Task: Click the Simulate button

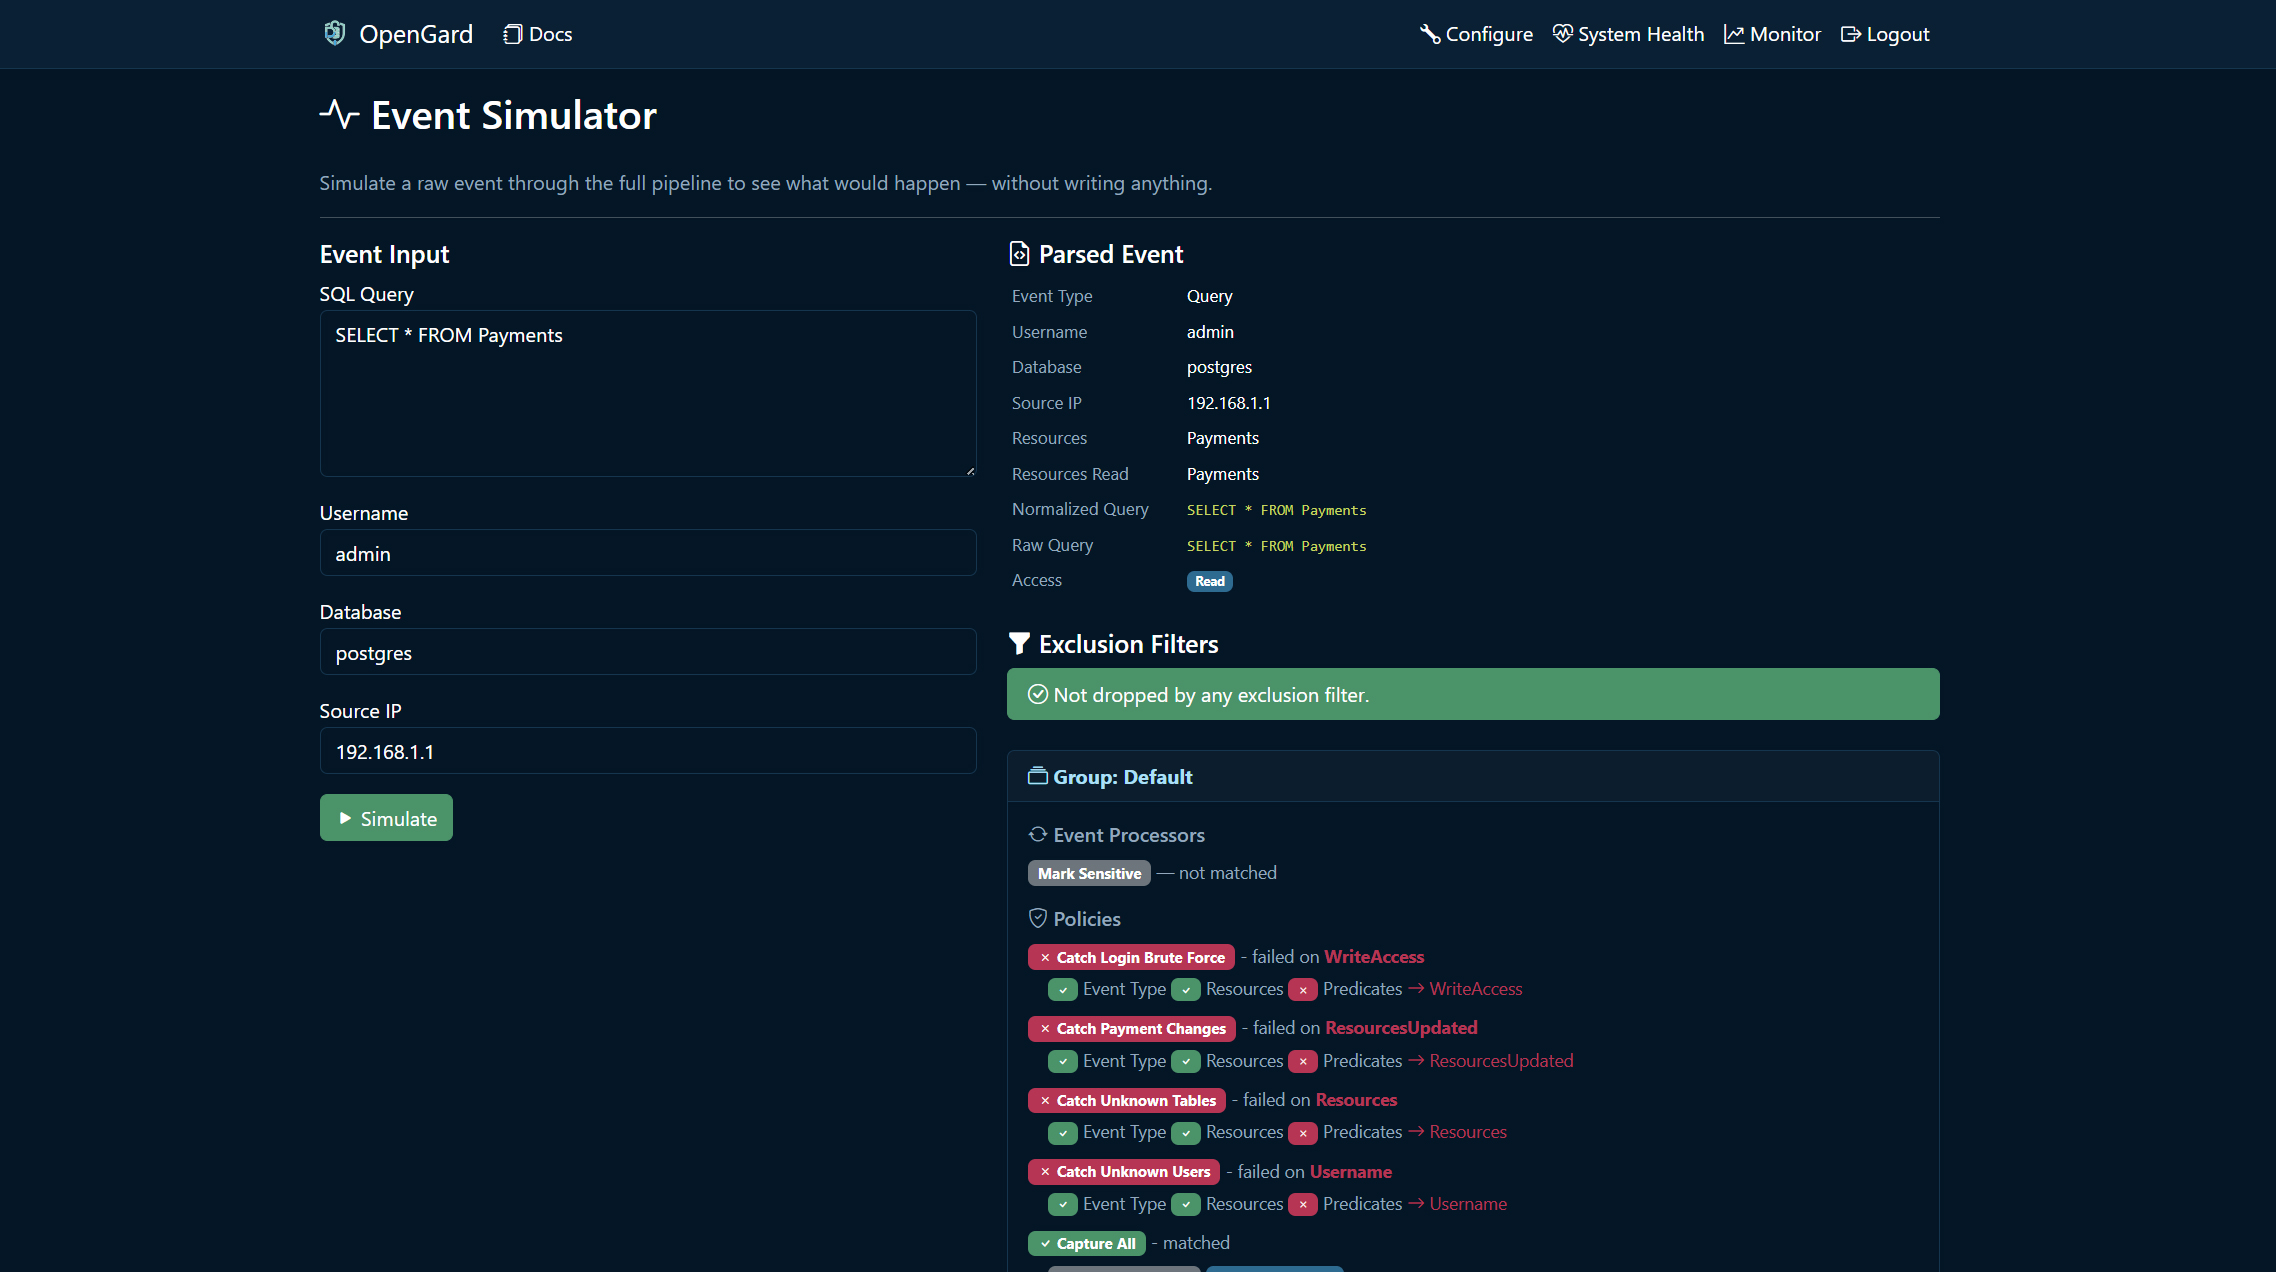Action: pyautogui.click(x=386, y=817)
